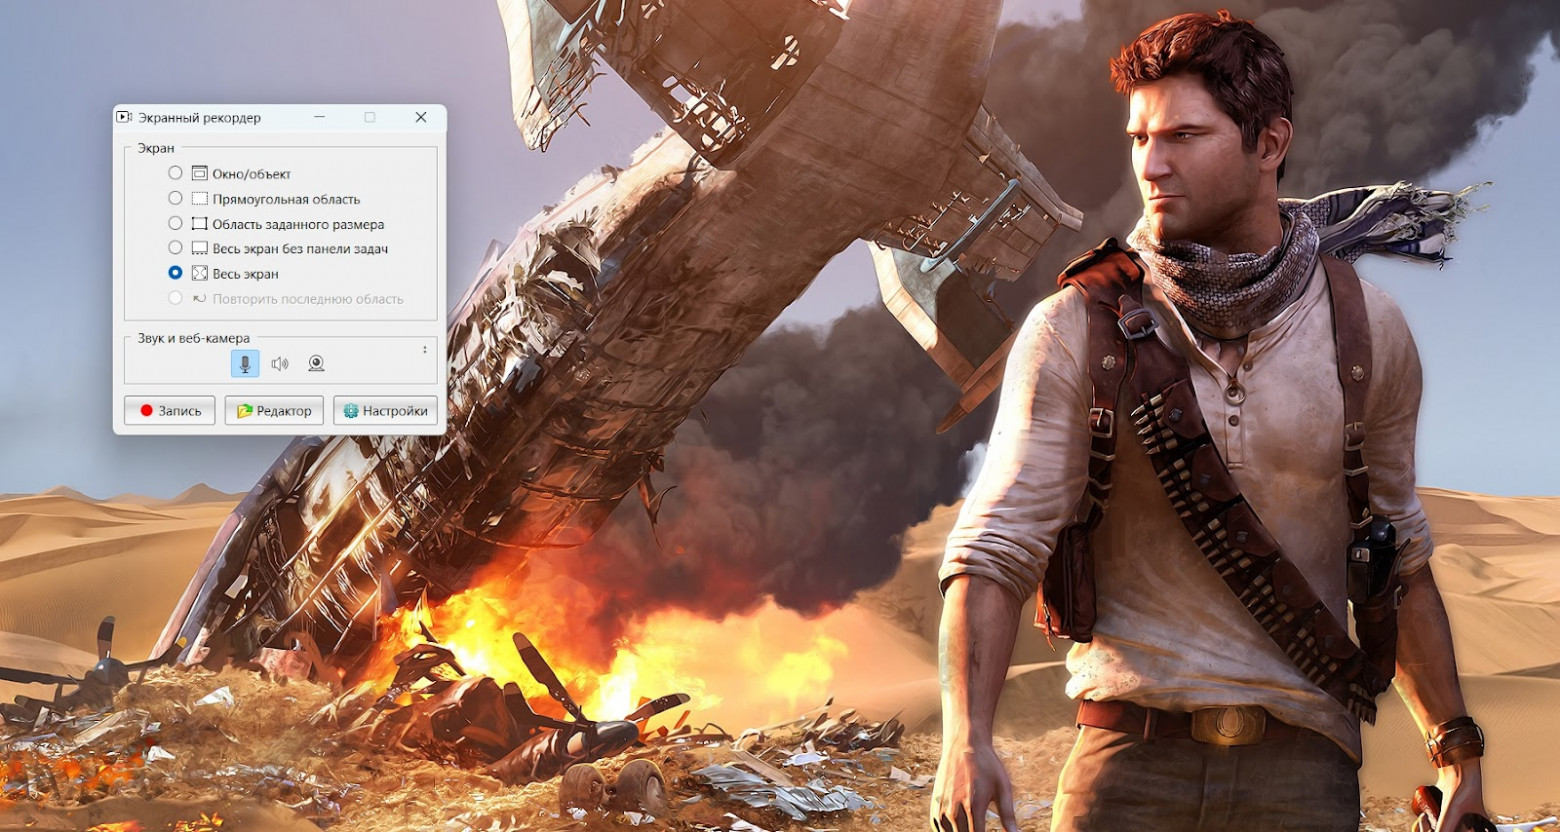Image resolution: width=1560 pixels, height=832 pixels.
Task: Toggle system sound speaker icon
Action: pos(280,364)
